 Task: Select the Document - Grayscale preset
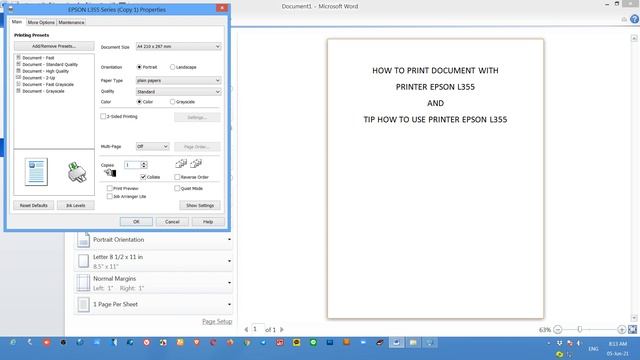point(40,91)
